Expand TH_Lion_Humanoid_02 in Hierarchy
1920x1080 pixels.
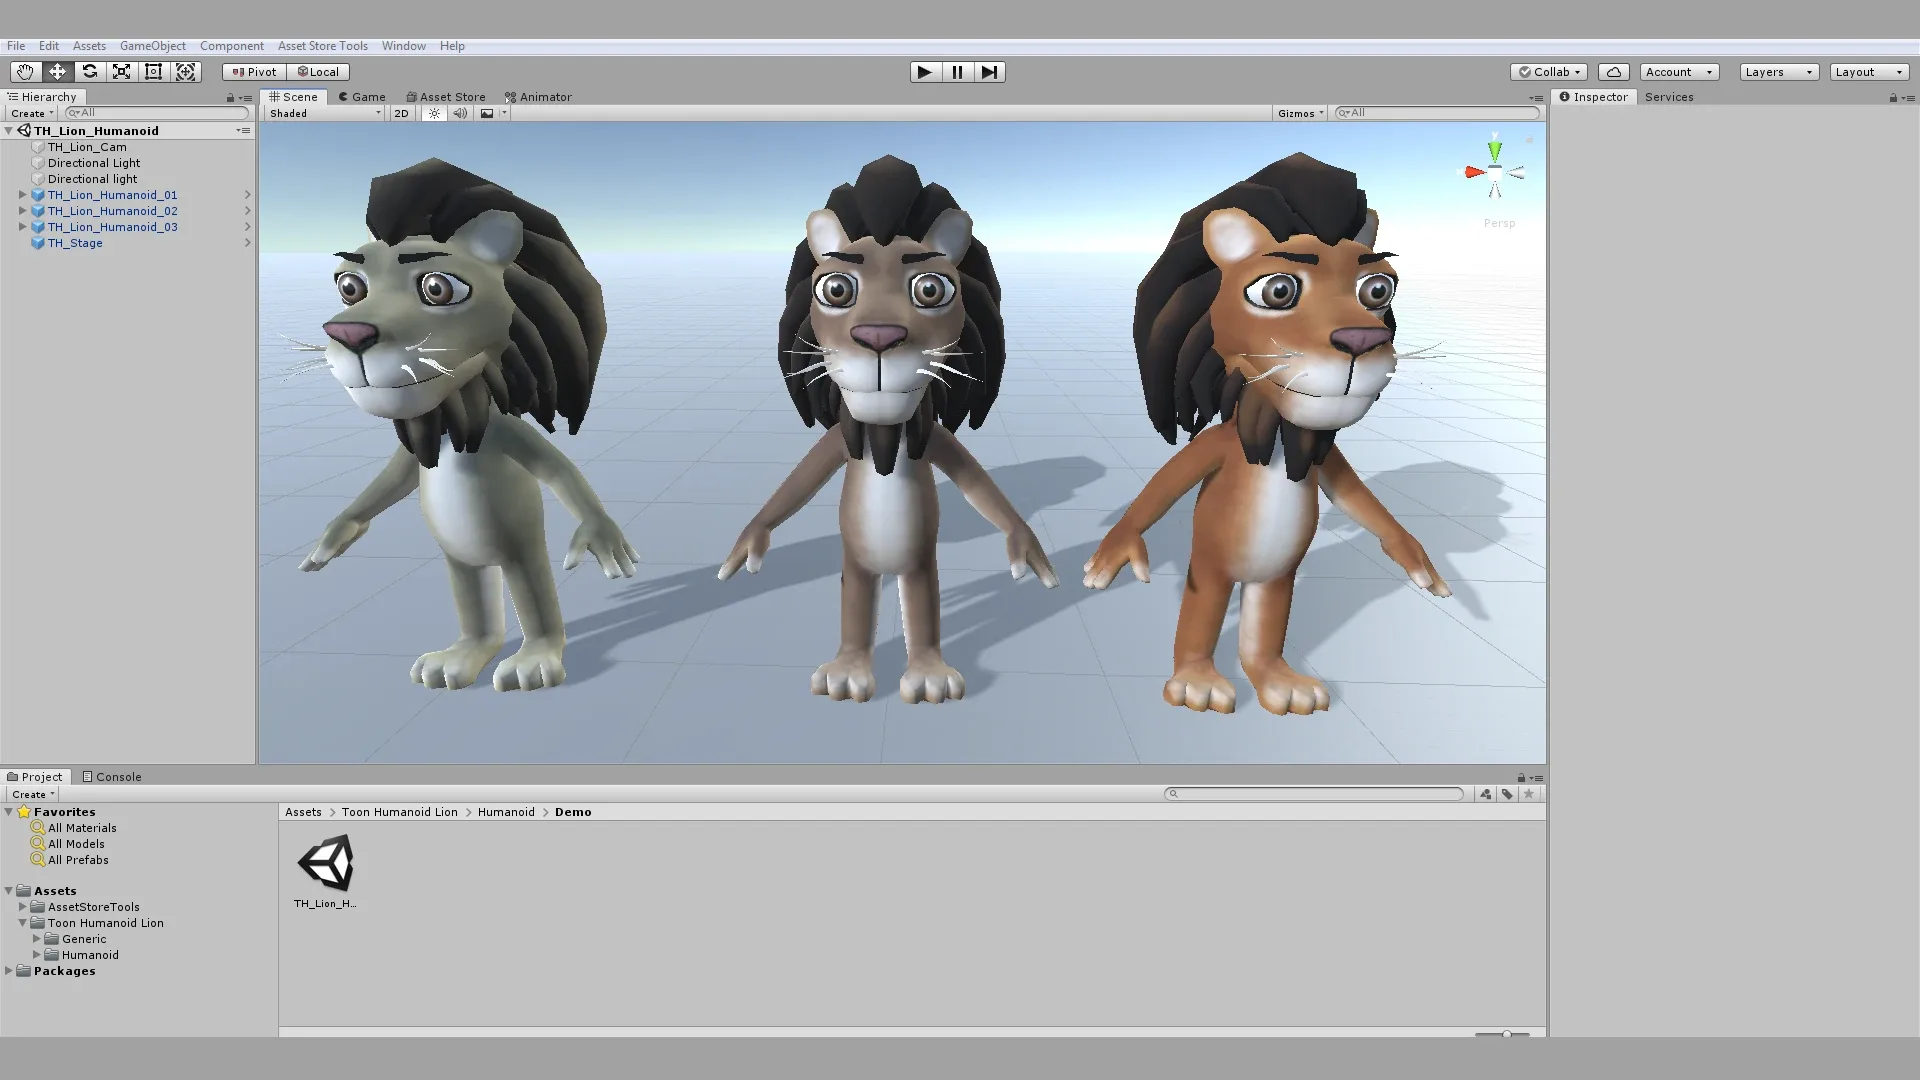(22, 211)
